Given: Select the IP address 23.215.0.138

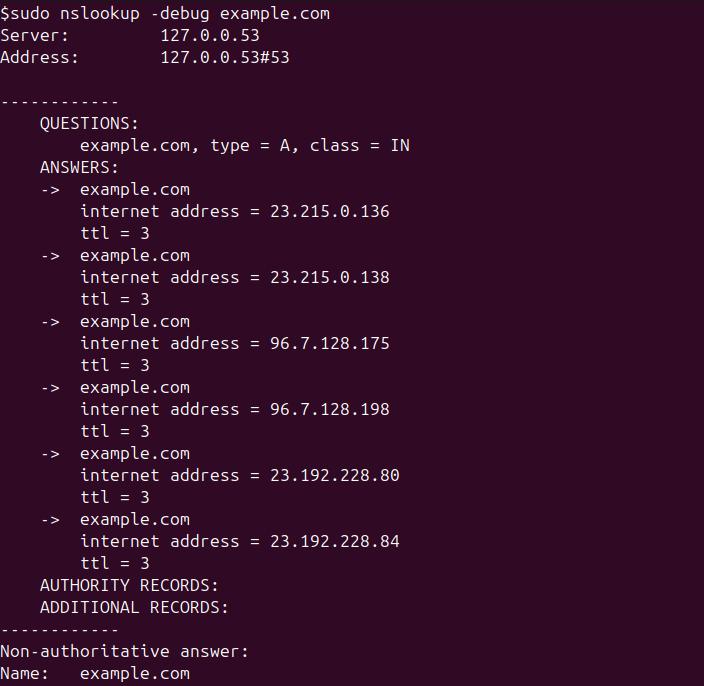Looking at the screenshot, I should pos(330,278).
